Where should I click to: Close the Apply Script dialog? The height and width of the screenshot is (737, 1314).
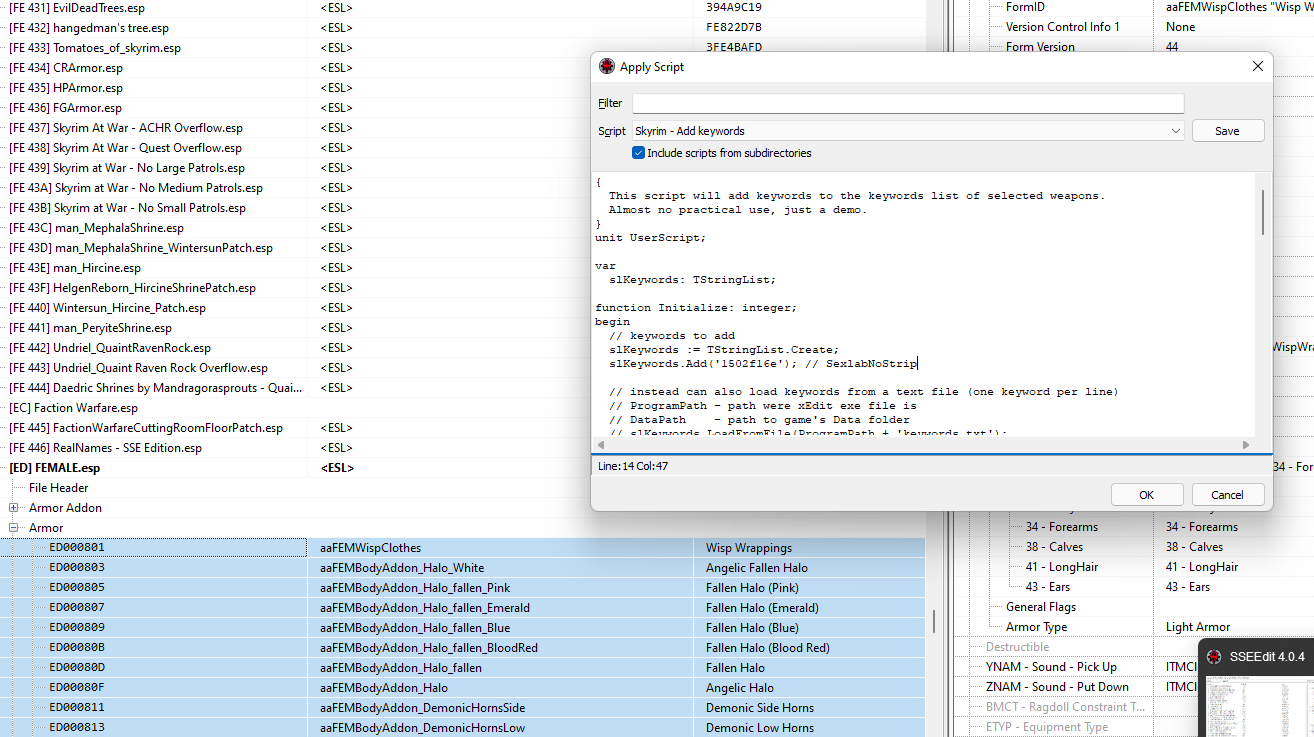click(1258, 67)
